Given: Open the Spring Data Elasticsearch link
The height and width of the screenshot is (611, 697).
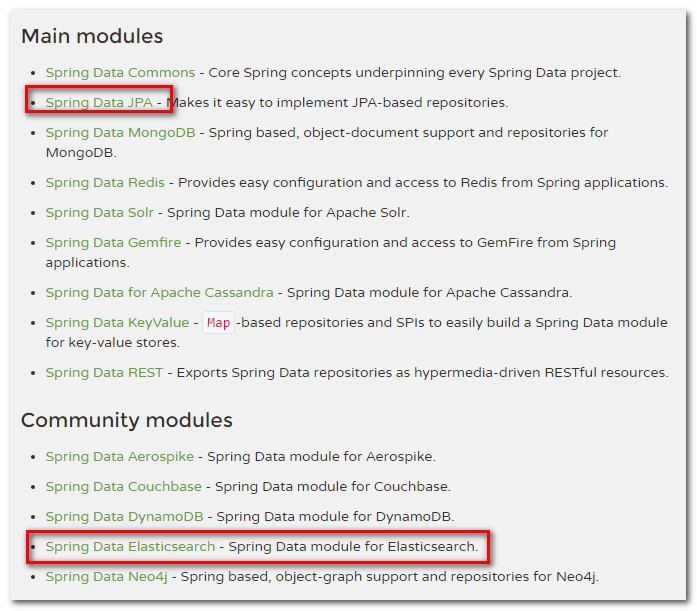Looking at the screenshot, I should 130,547.
